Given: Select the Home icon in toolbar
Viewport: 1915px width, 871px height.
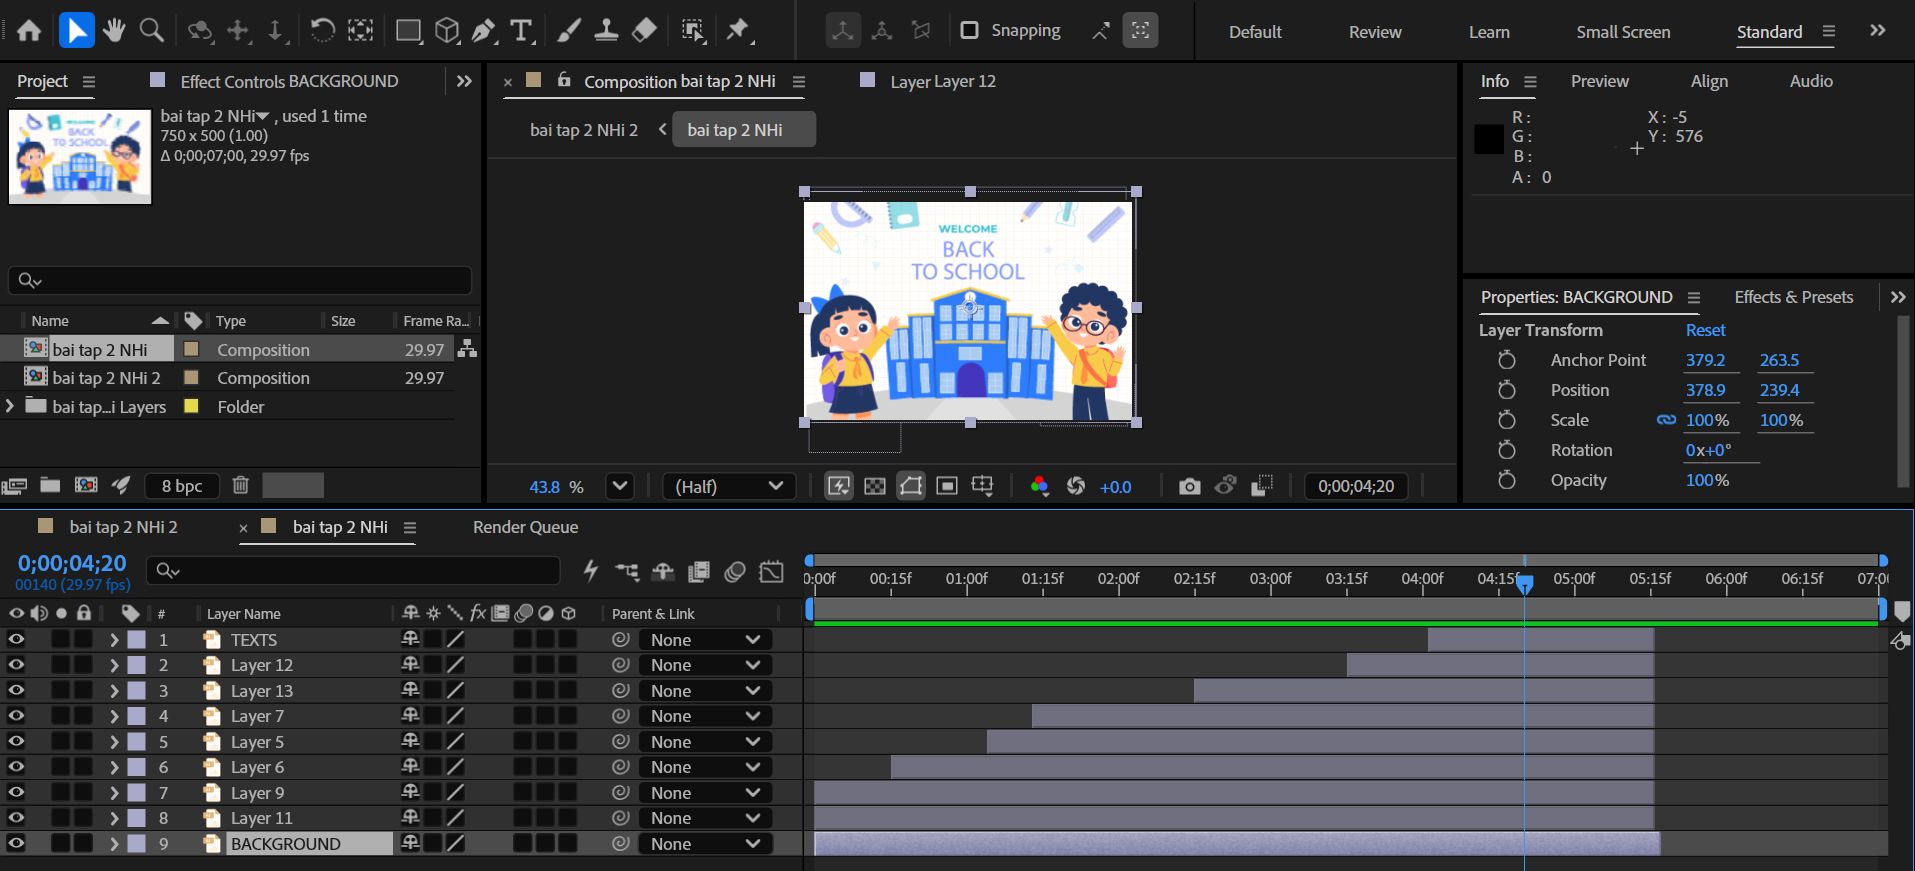Looking at the screenshot, I should (29, 31).
